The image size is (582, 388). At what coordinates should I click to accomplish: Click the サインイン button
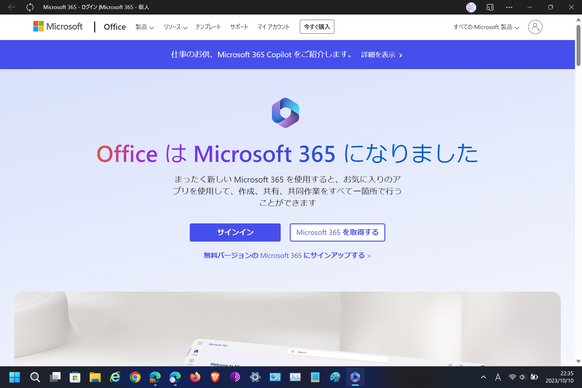[x=235, y=232]
